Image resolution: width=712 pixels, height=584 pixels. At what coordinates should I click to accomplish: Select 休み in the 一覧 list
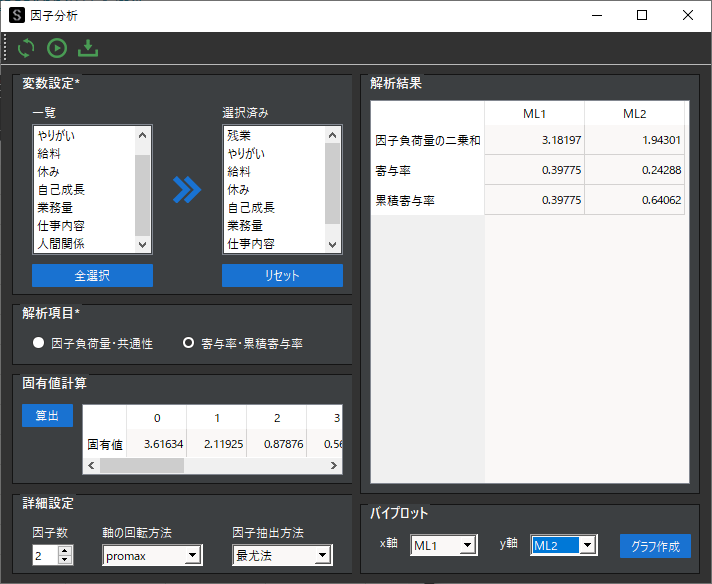click(x=85, y=172)
